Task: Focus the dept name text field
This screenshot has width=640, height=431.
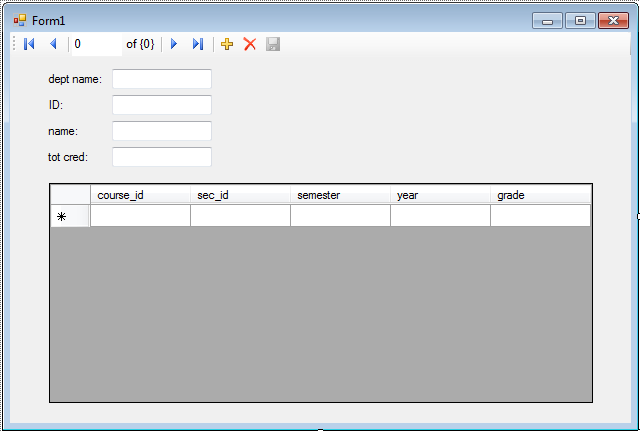Action: pyautogui.click(x=162, y=79)
